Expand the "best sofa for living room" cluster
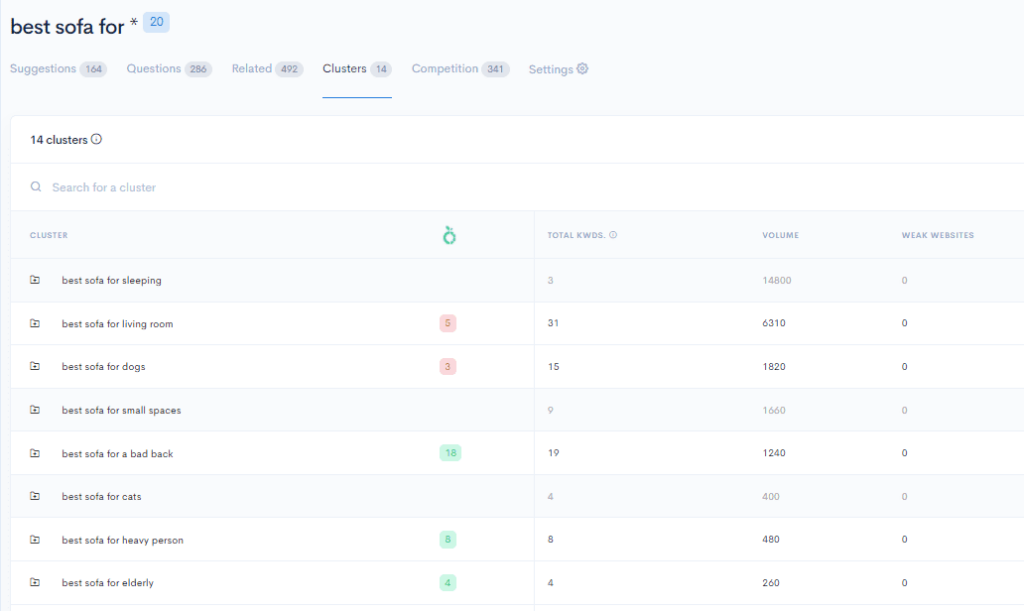Image resolution: width=1024 pixels, height=611 pixels. coord(36,323)
